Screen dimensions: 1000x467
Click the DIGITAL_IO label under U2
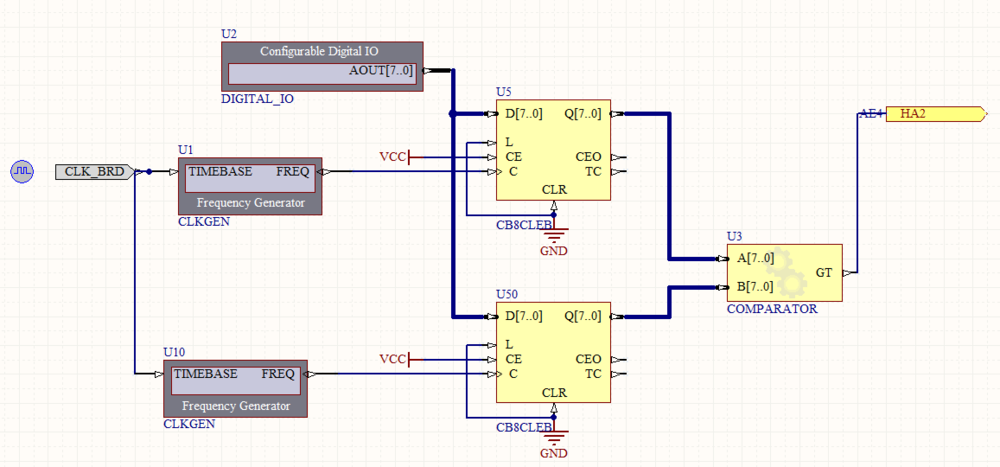pyautogui.click(x=257, y=100)
